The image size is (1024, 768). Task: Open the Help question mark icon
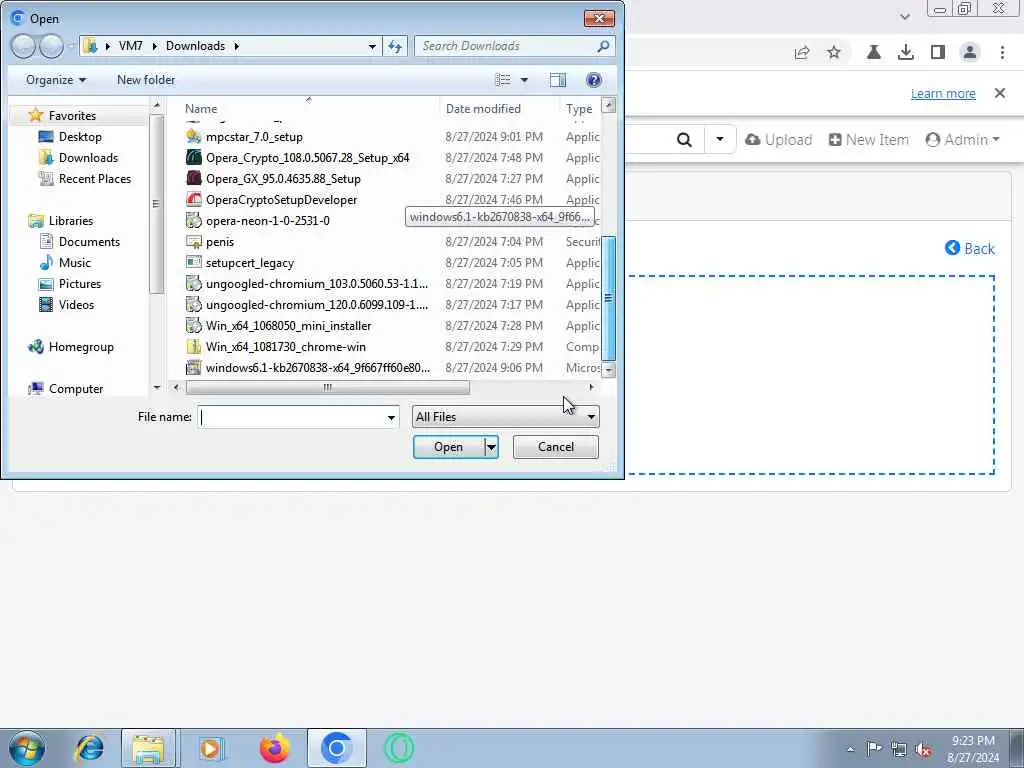594,80
